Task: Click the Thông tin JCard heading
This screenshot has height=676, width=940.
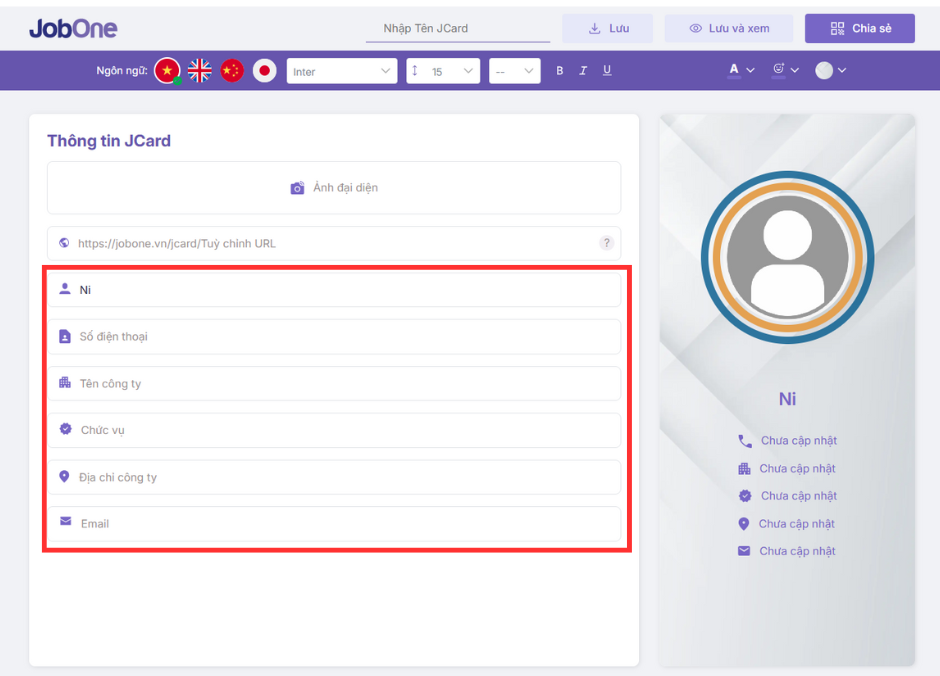Action: 109,141
